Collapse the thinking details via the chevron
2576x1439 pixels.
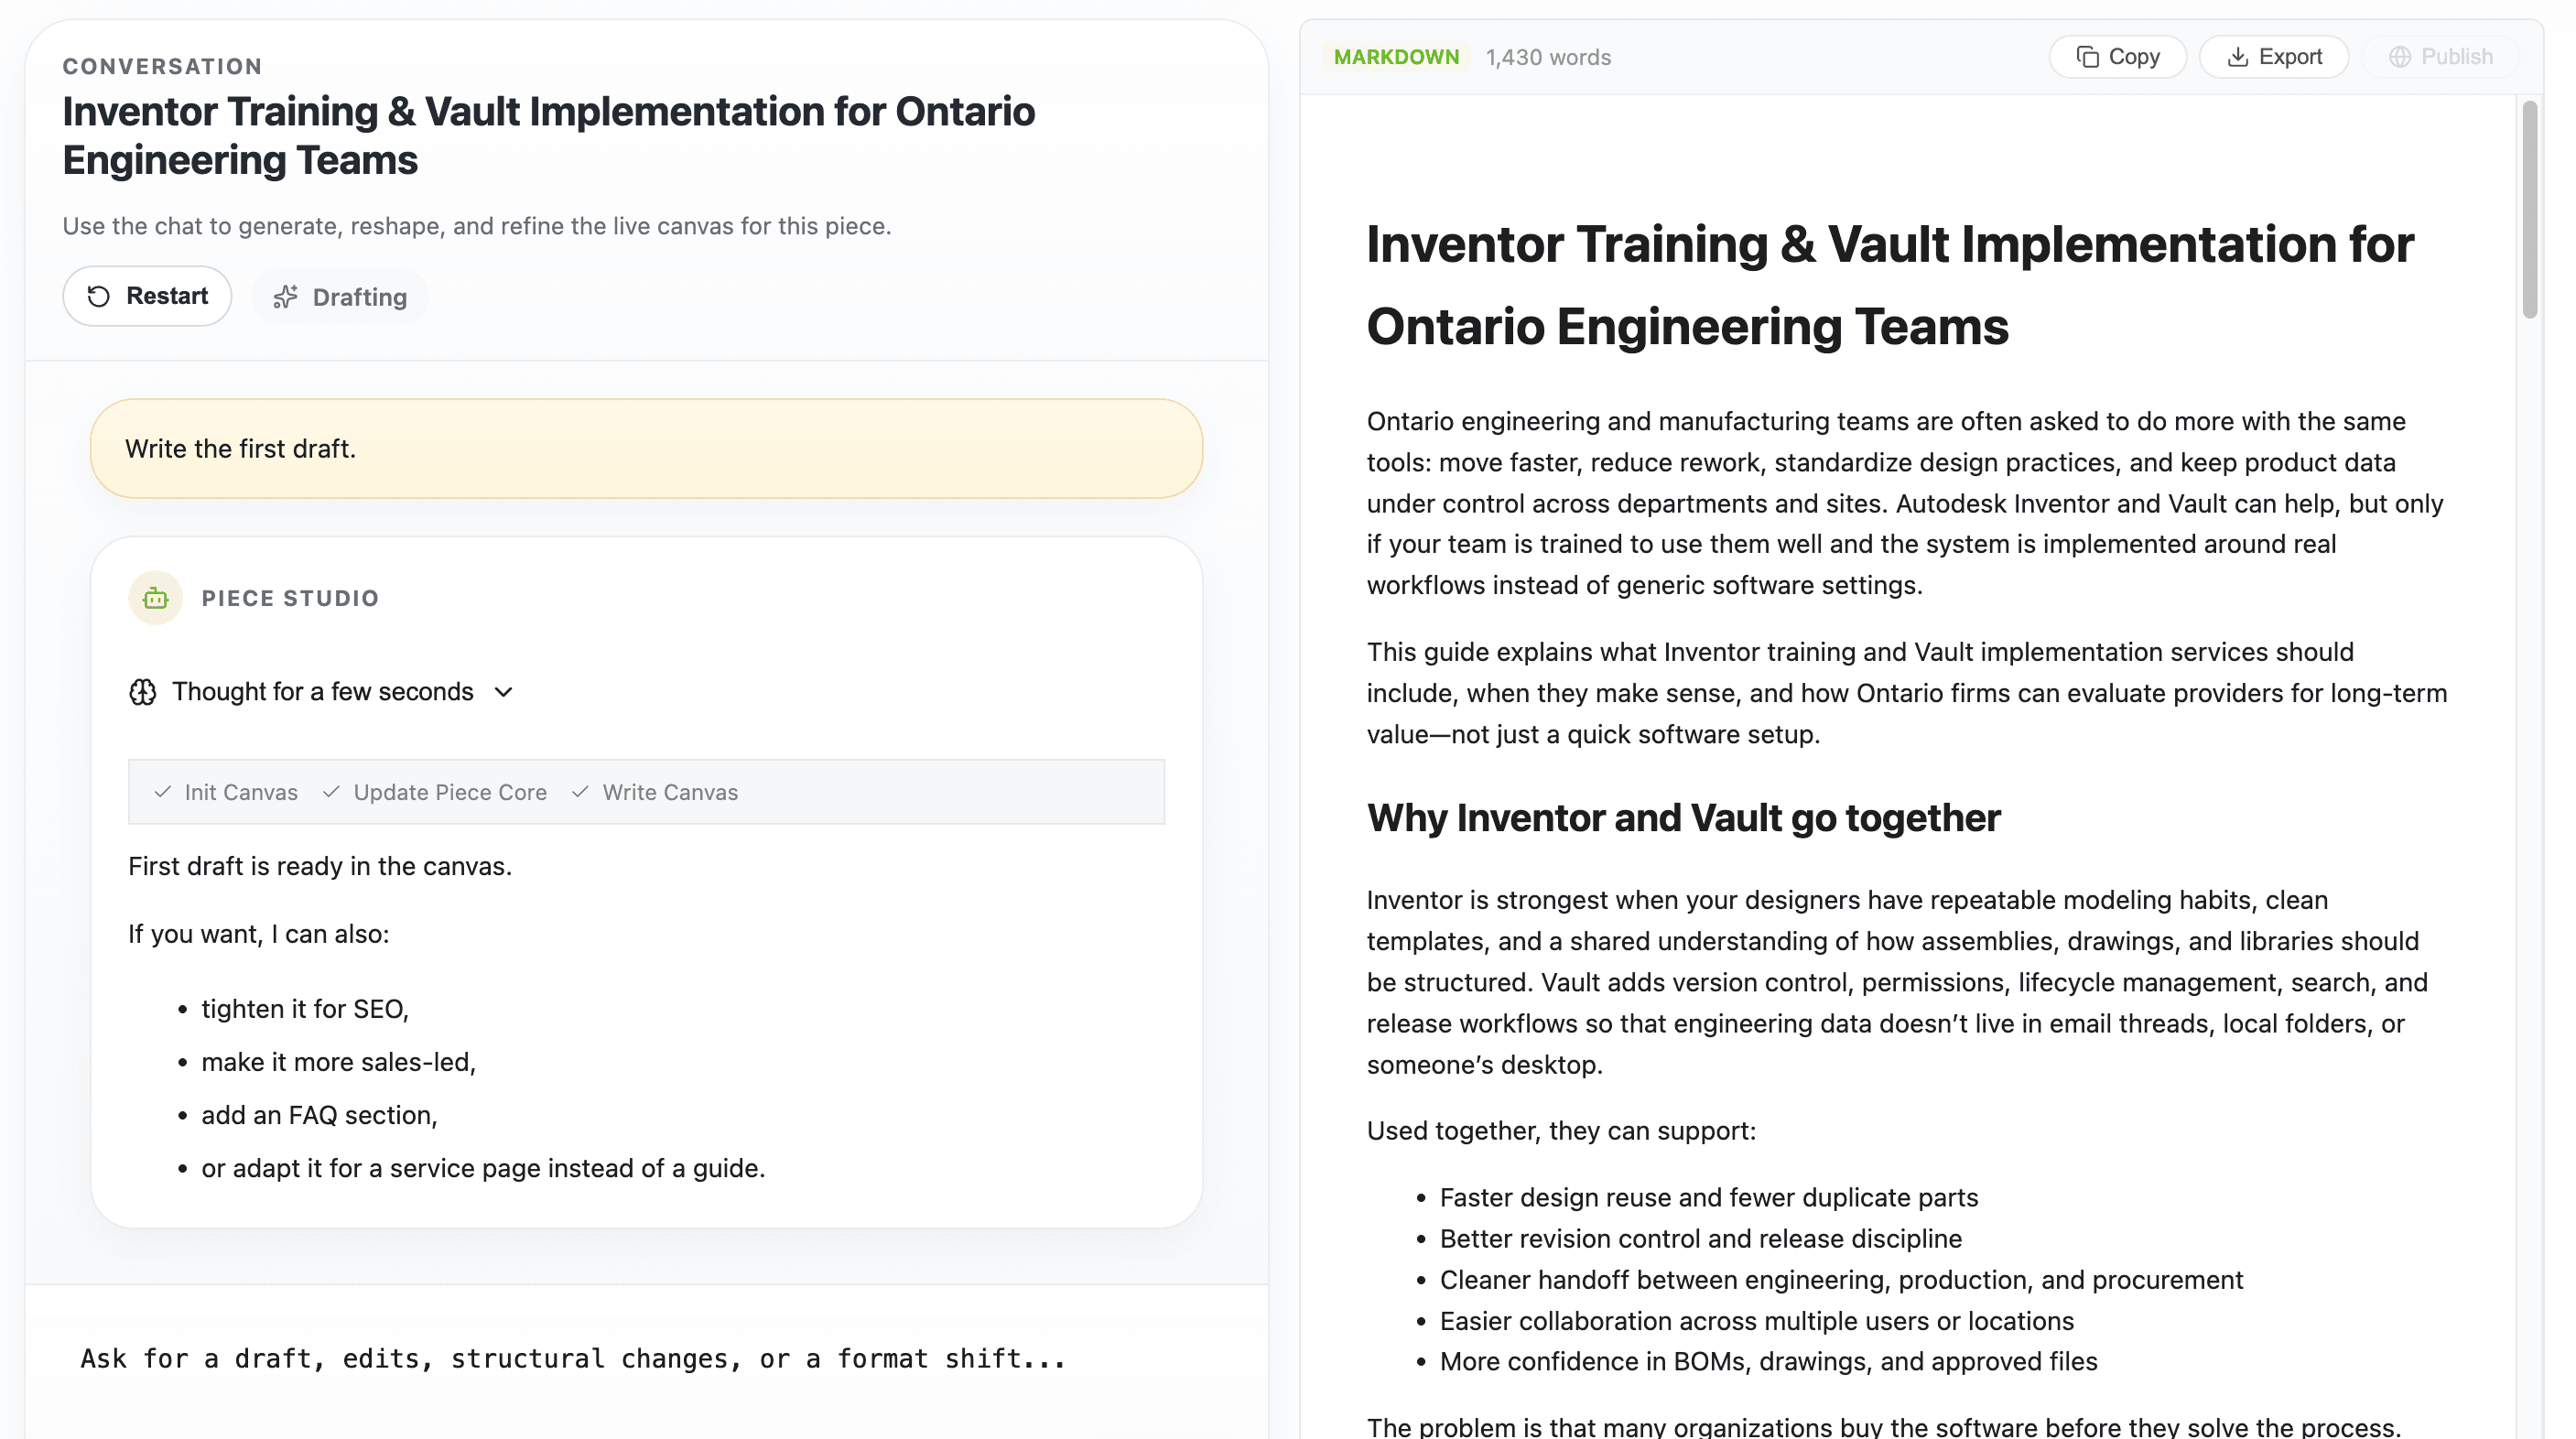503,691
